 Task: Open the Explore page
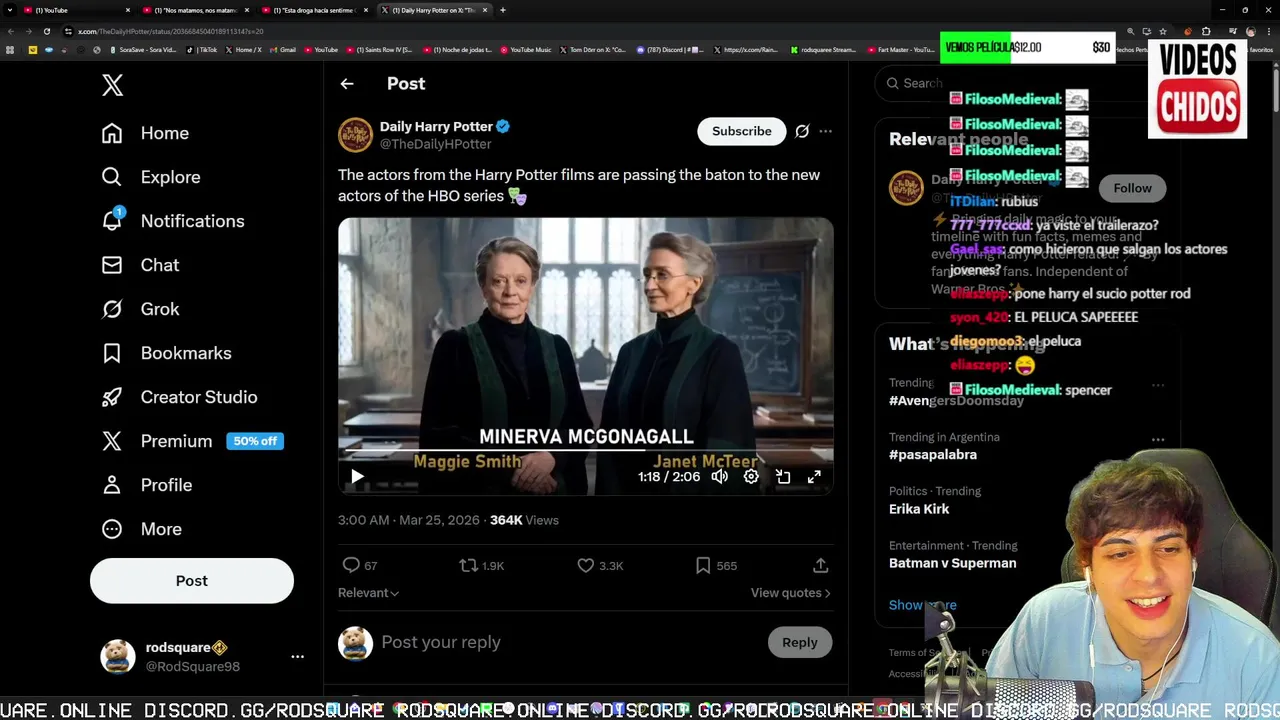(151, 177)
